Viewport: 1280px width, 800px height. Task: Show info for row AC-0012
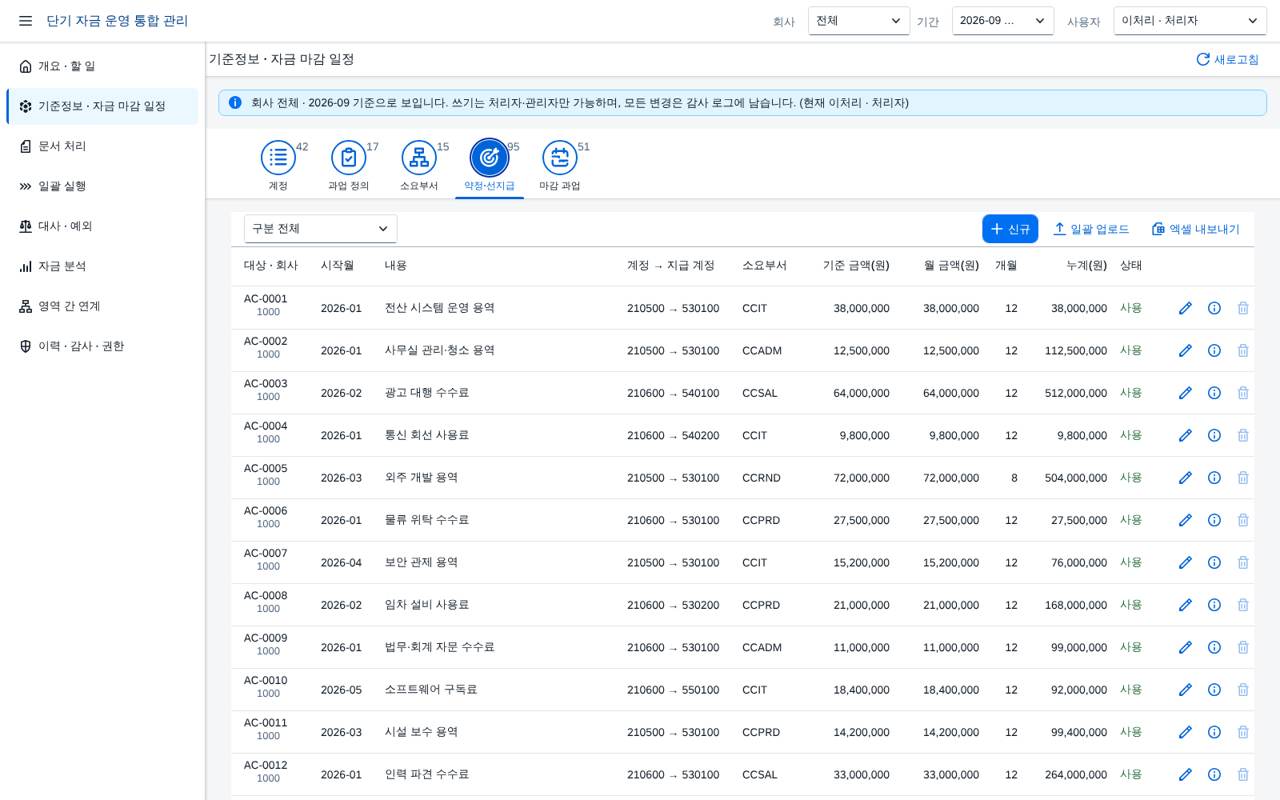point(1214,774)
